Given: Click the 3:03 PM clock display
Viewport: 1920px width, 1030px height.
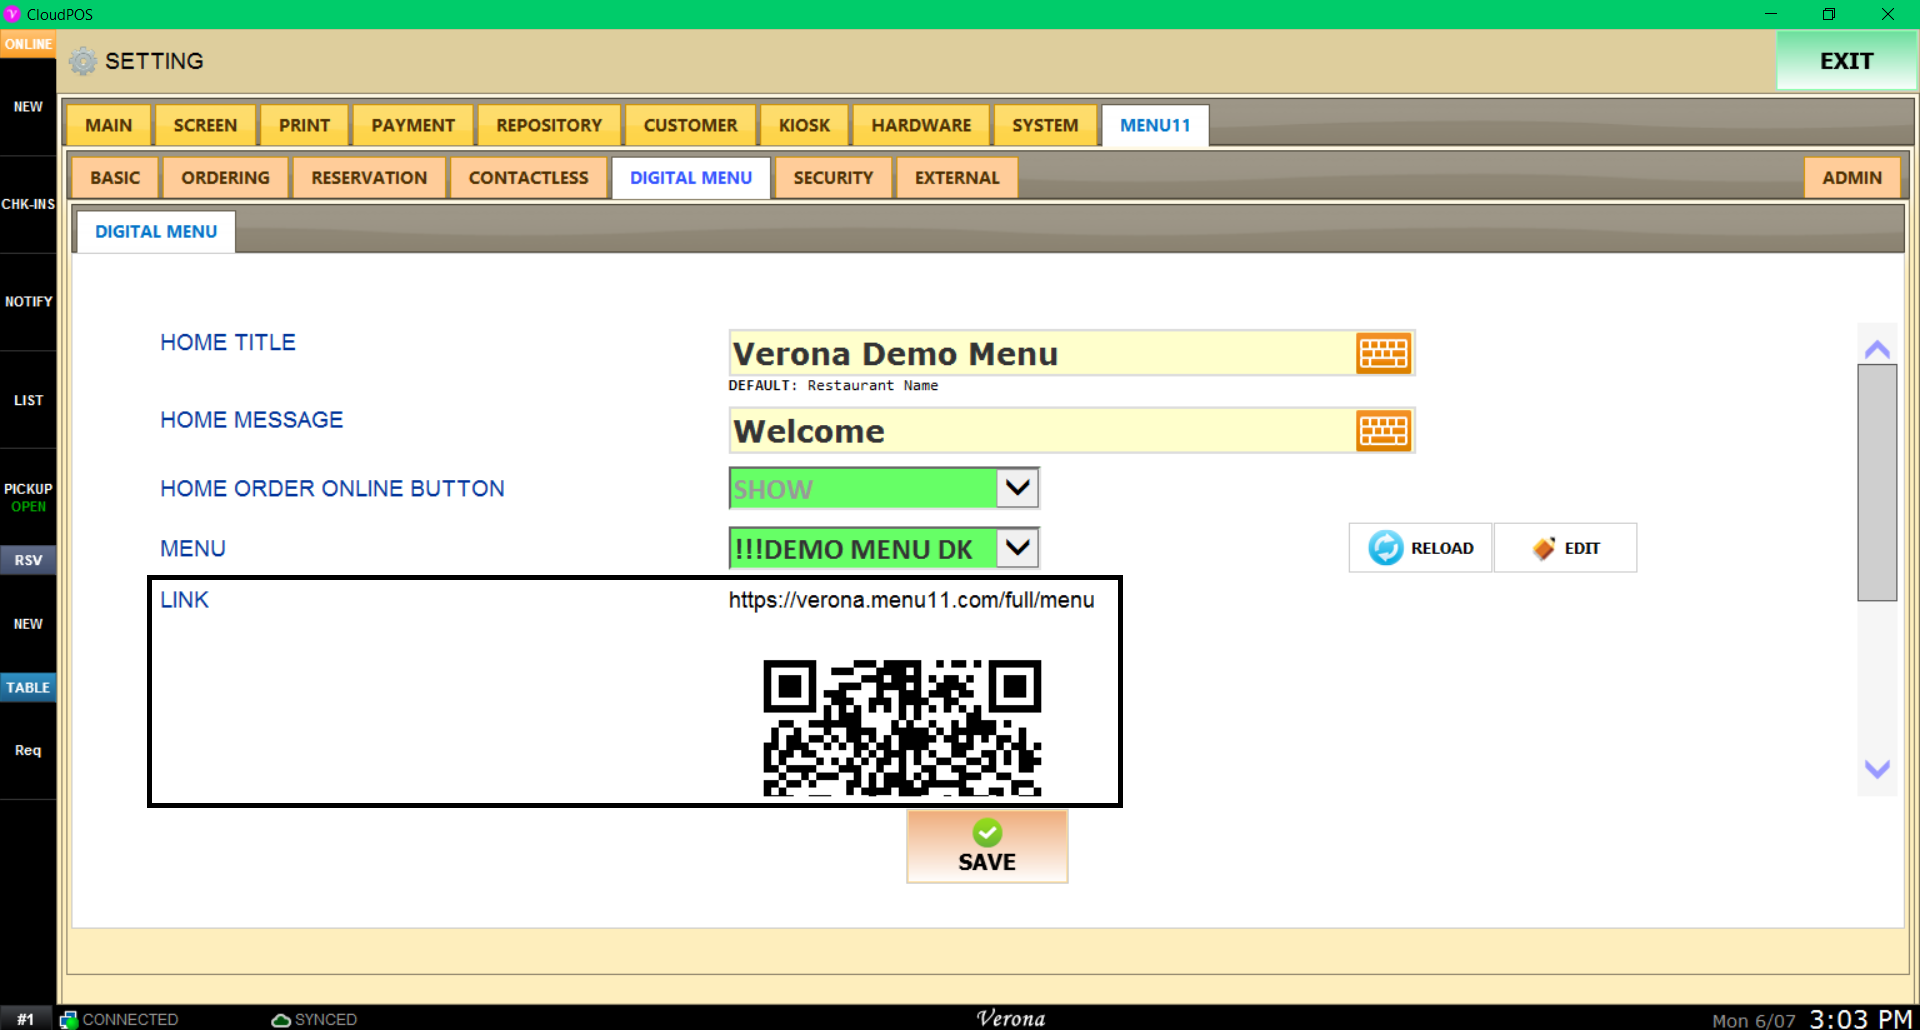Looking at the screenshot, I should pos(1860,1018).
